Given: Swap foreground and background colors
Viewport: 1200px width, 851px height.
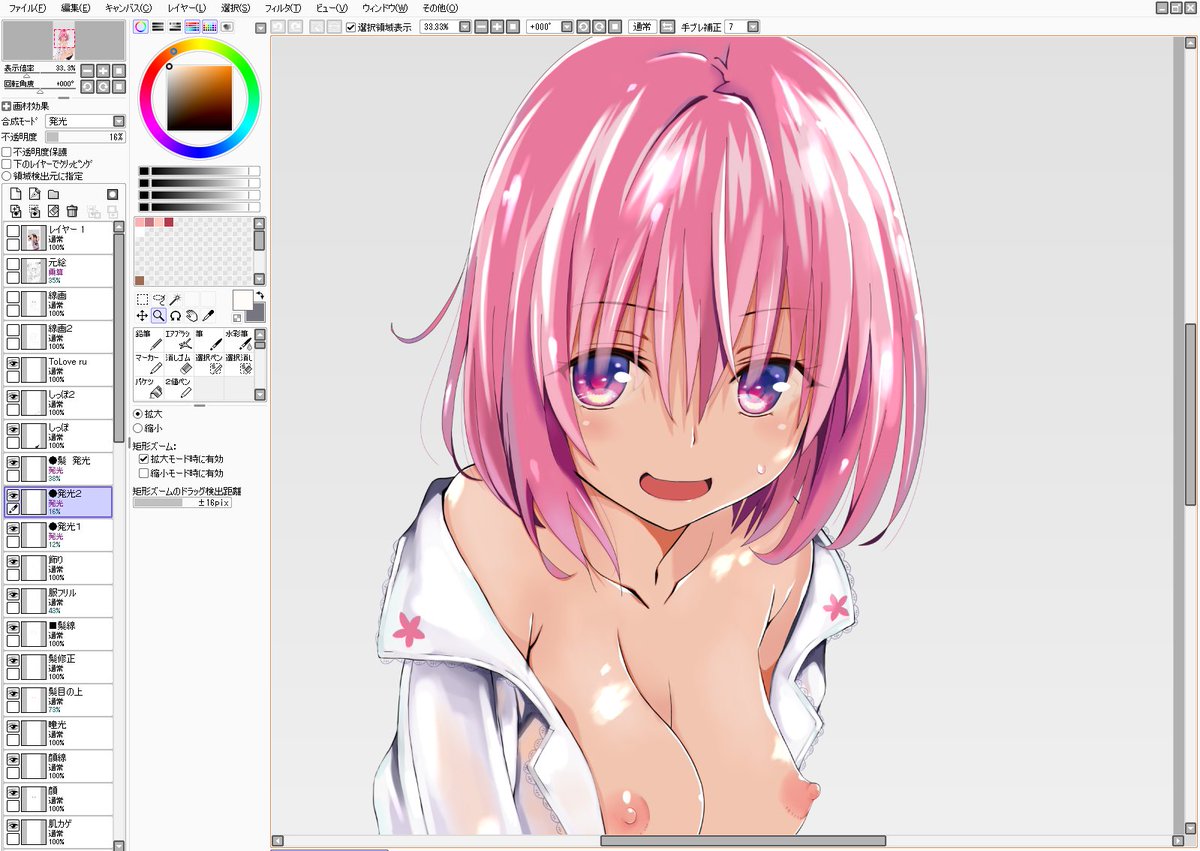Looking at the screenshot, I should tap(259, 295).
